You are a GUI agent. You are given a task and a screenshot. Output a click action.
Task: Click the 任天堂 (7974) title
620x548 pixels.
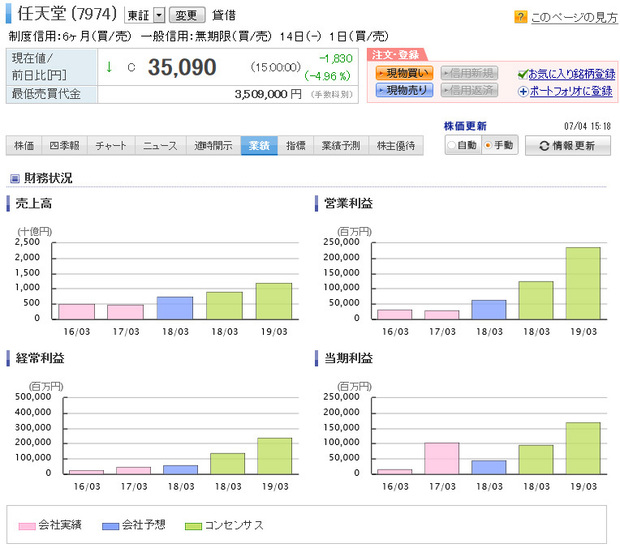67,14
